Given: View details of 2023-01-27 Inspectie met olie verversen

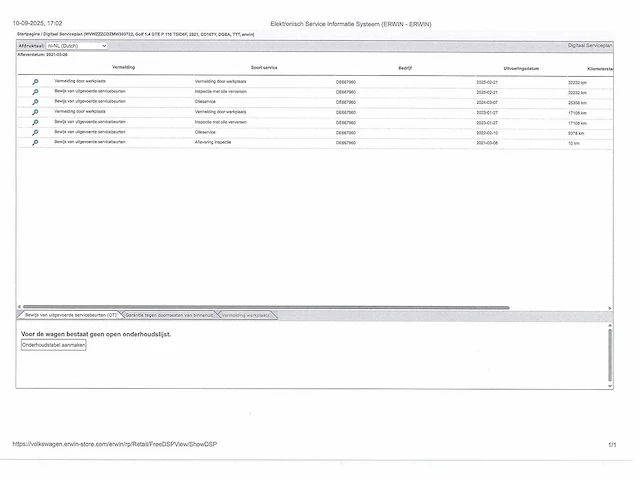Looking at the screenshot, I should pos(35,122).
